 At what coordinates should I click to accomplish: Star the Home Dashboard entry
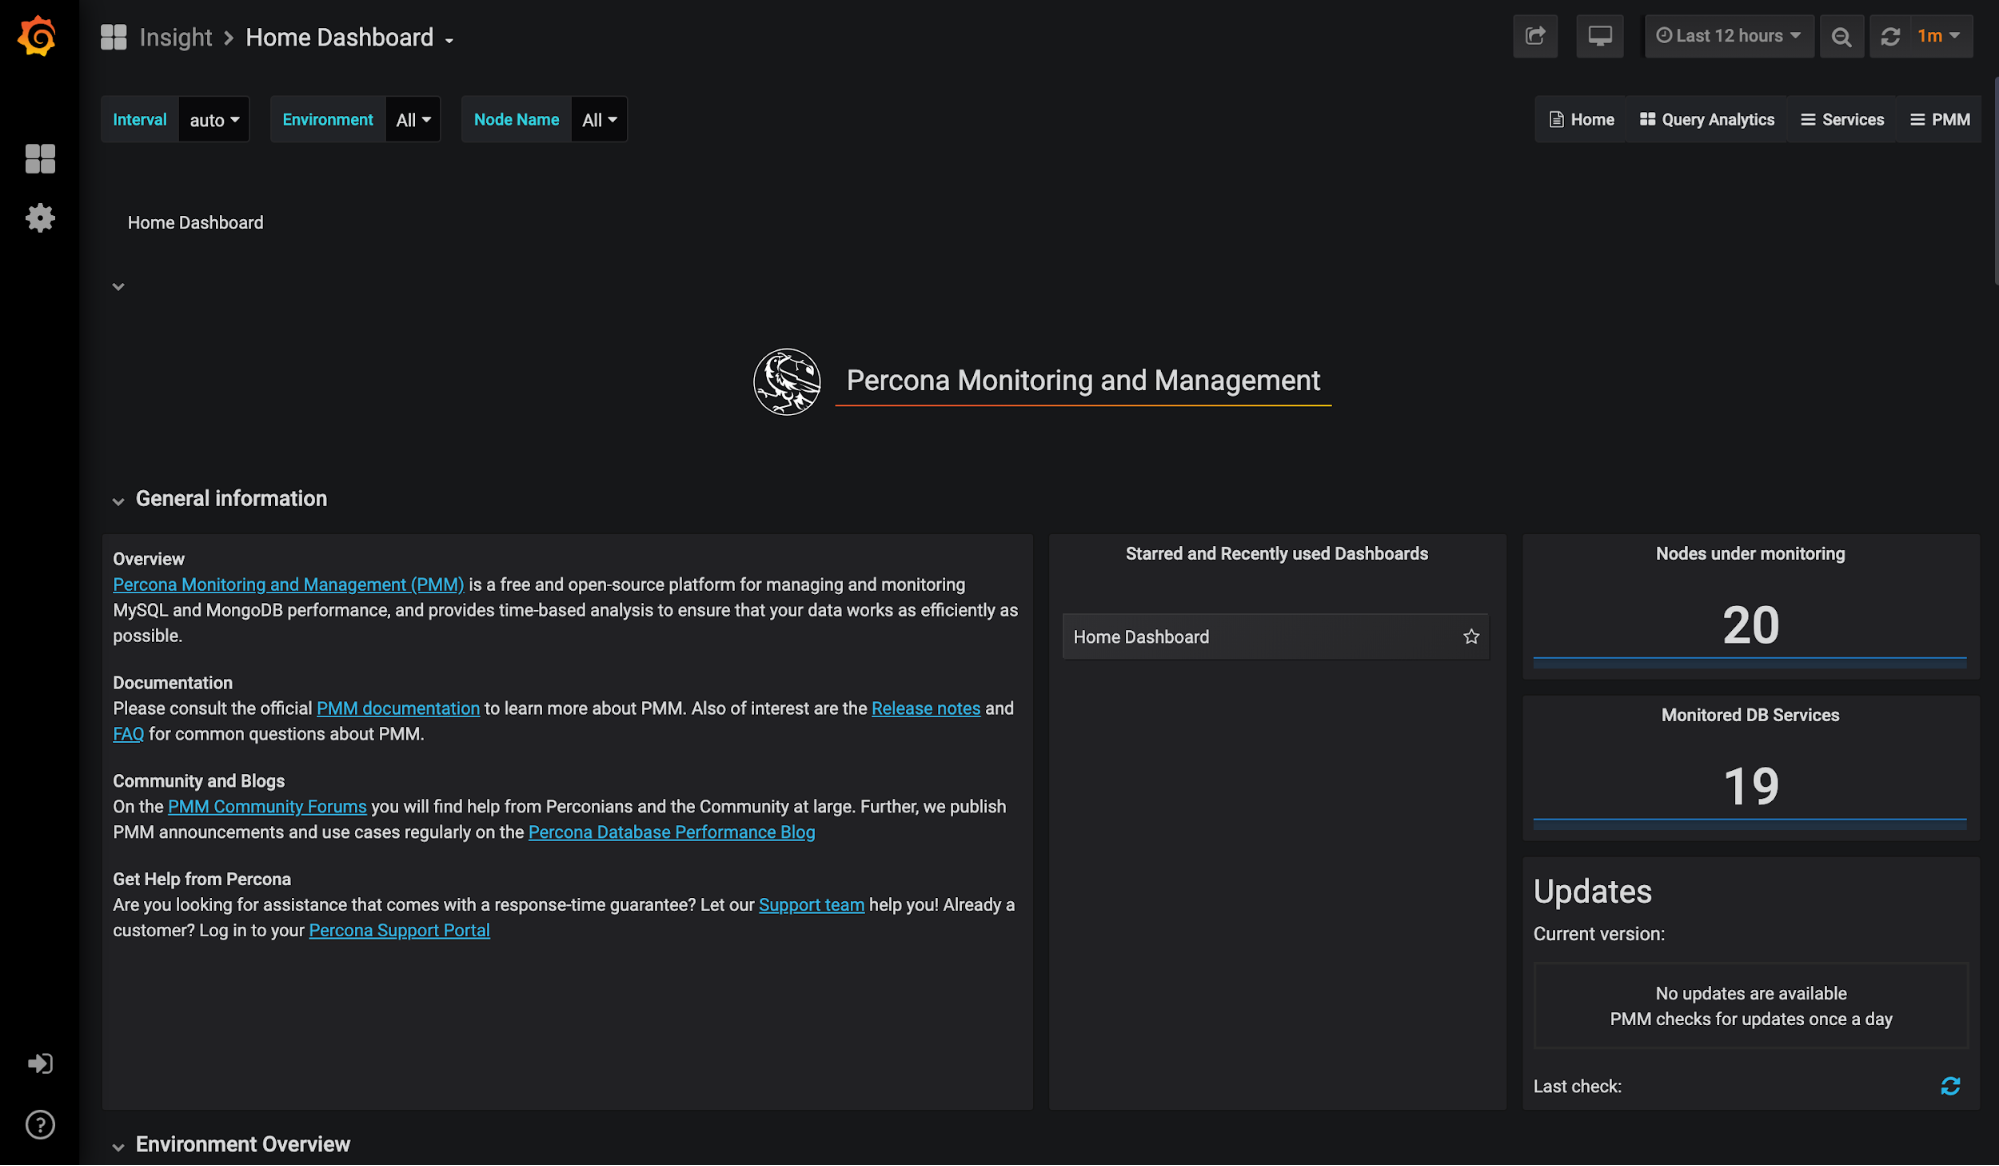[1471, 637]
